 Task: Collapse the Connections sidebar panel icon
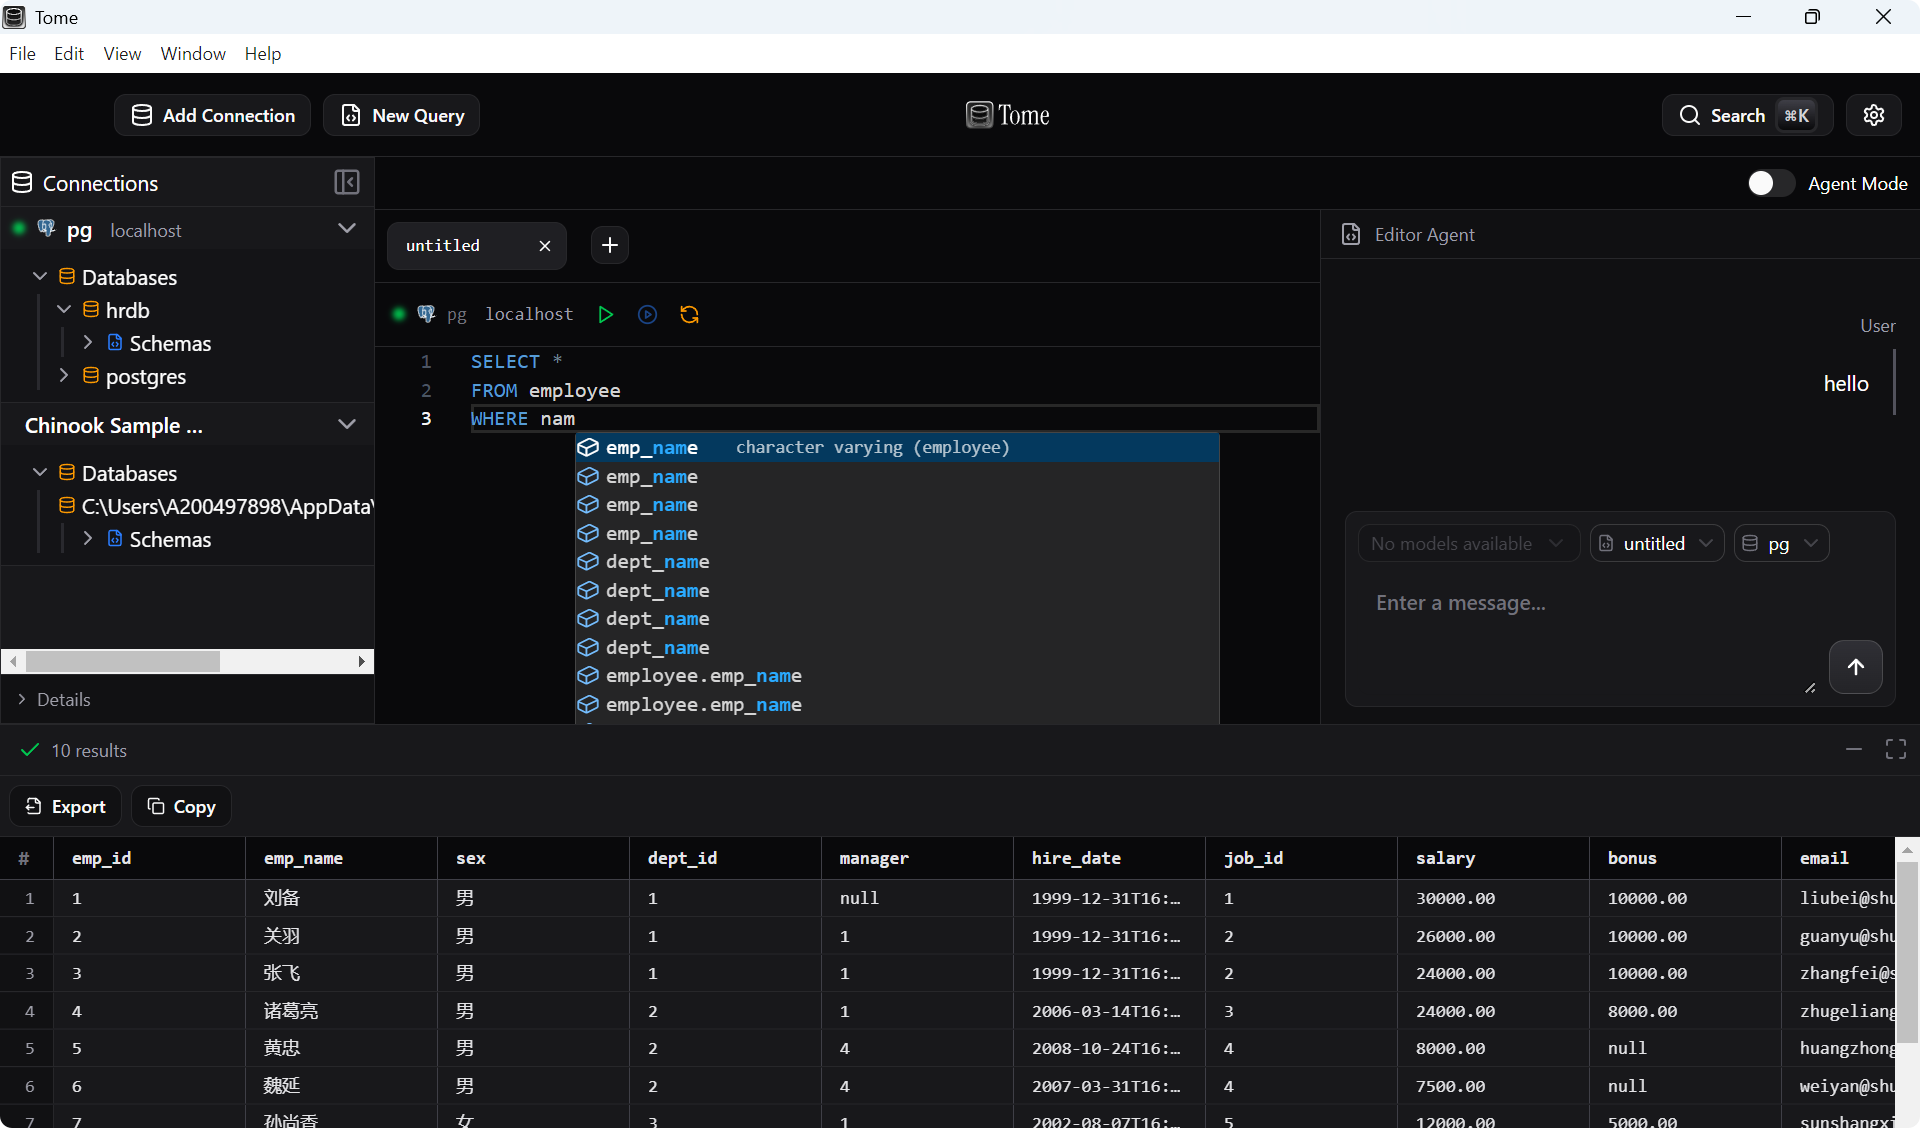[346, 183]
